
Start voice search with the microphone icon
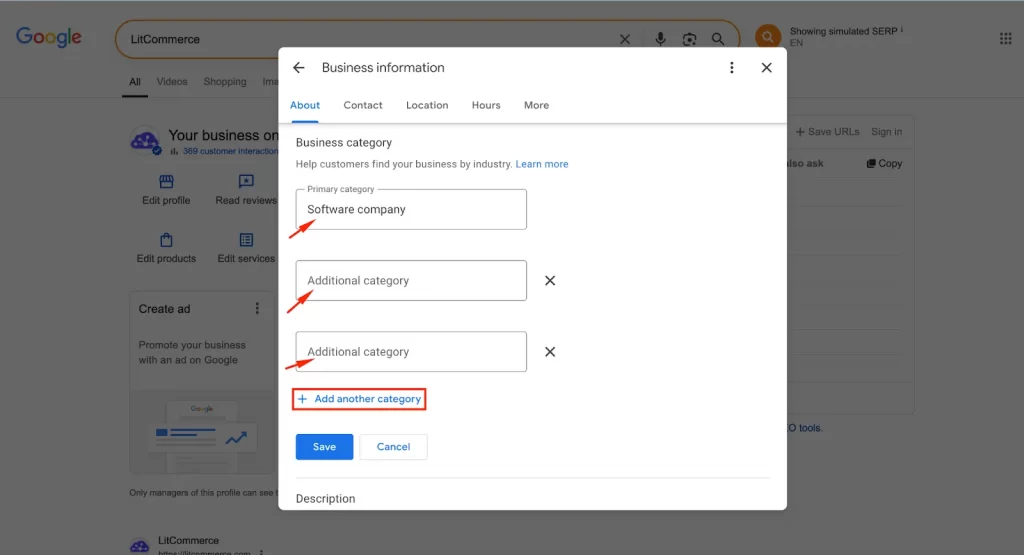point(660,39)
